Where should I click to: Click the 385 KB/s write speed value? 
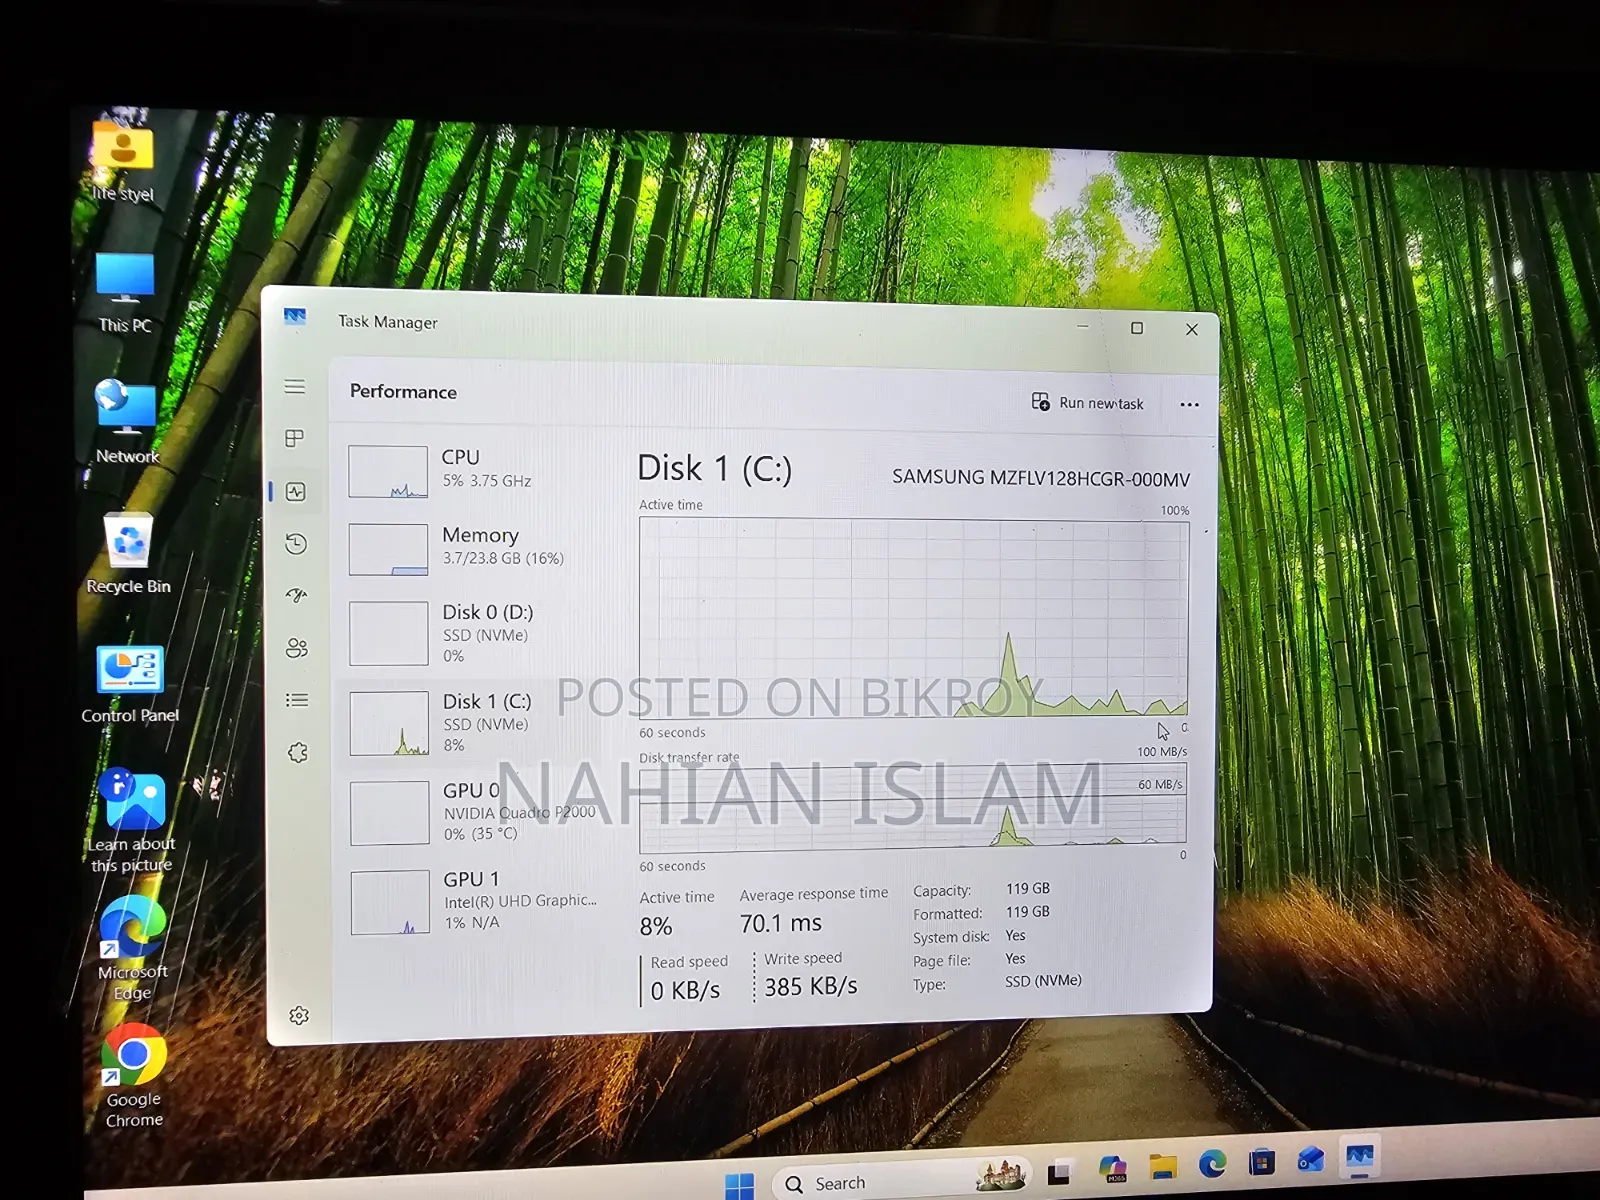click(811, 987)
